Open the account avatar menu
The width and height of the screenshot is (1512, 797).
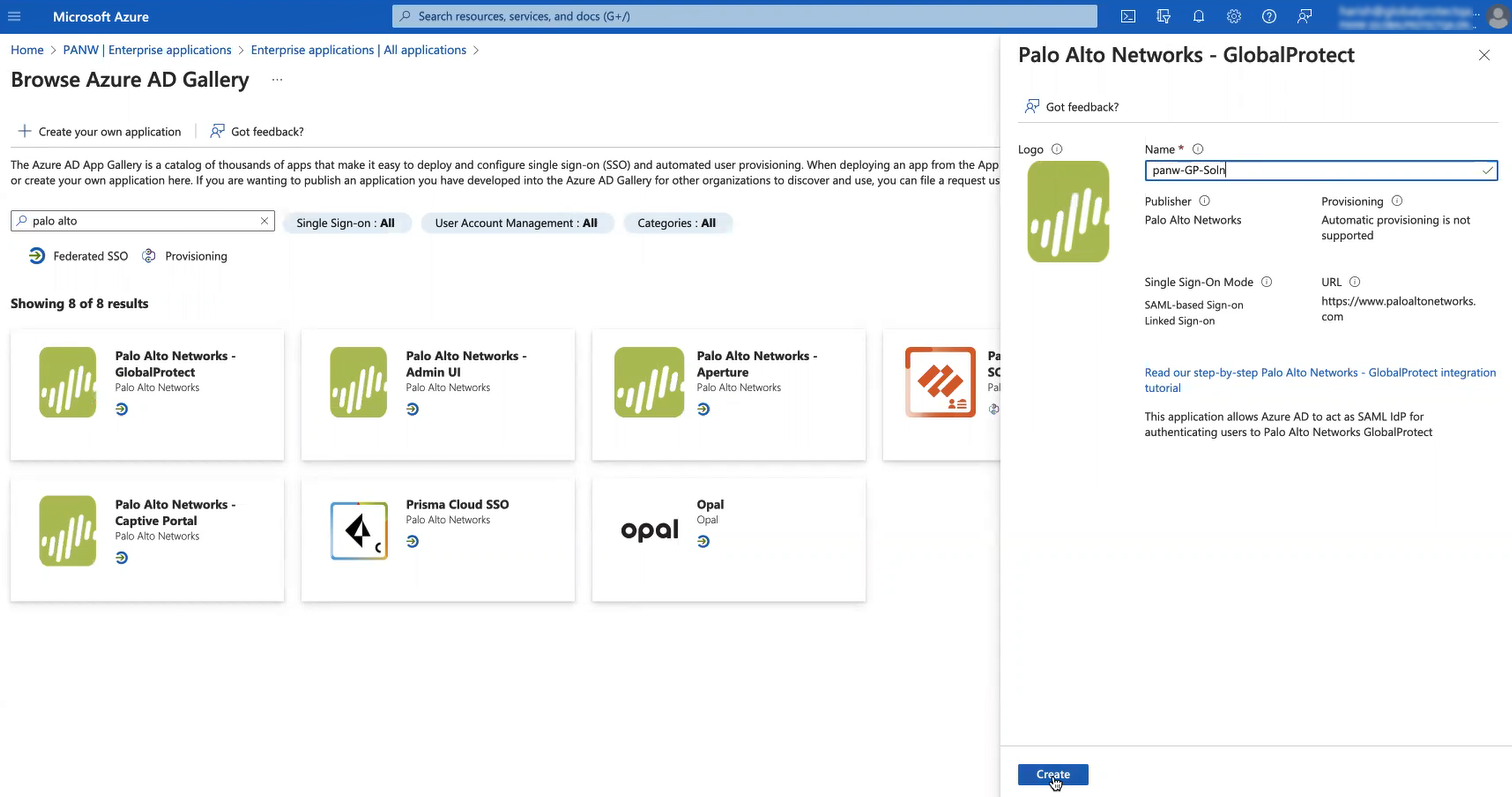point(1497,17)
